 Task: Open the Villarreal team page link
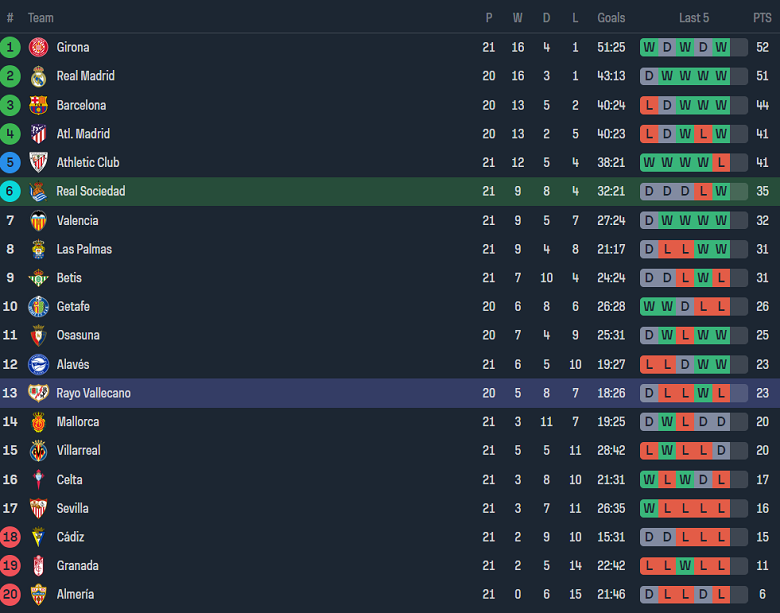coord(78,451)
